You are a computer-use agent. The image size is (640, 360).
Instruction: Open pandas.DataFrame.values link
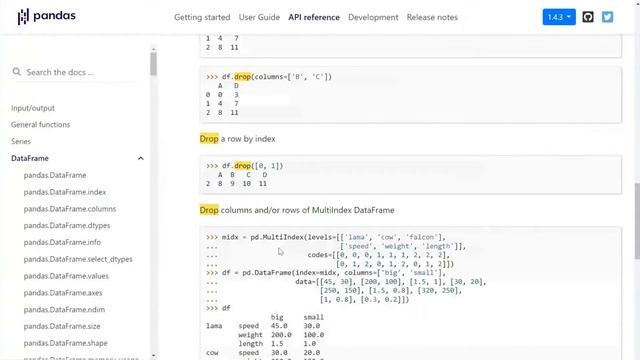tap(66, 276)
